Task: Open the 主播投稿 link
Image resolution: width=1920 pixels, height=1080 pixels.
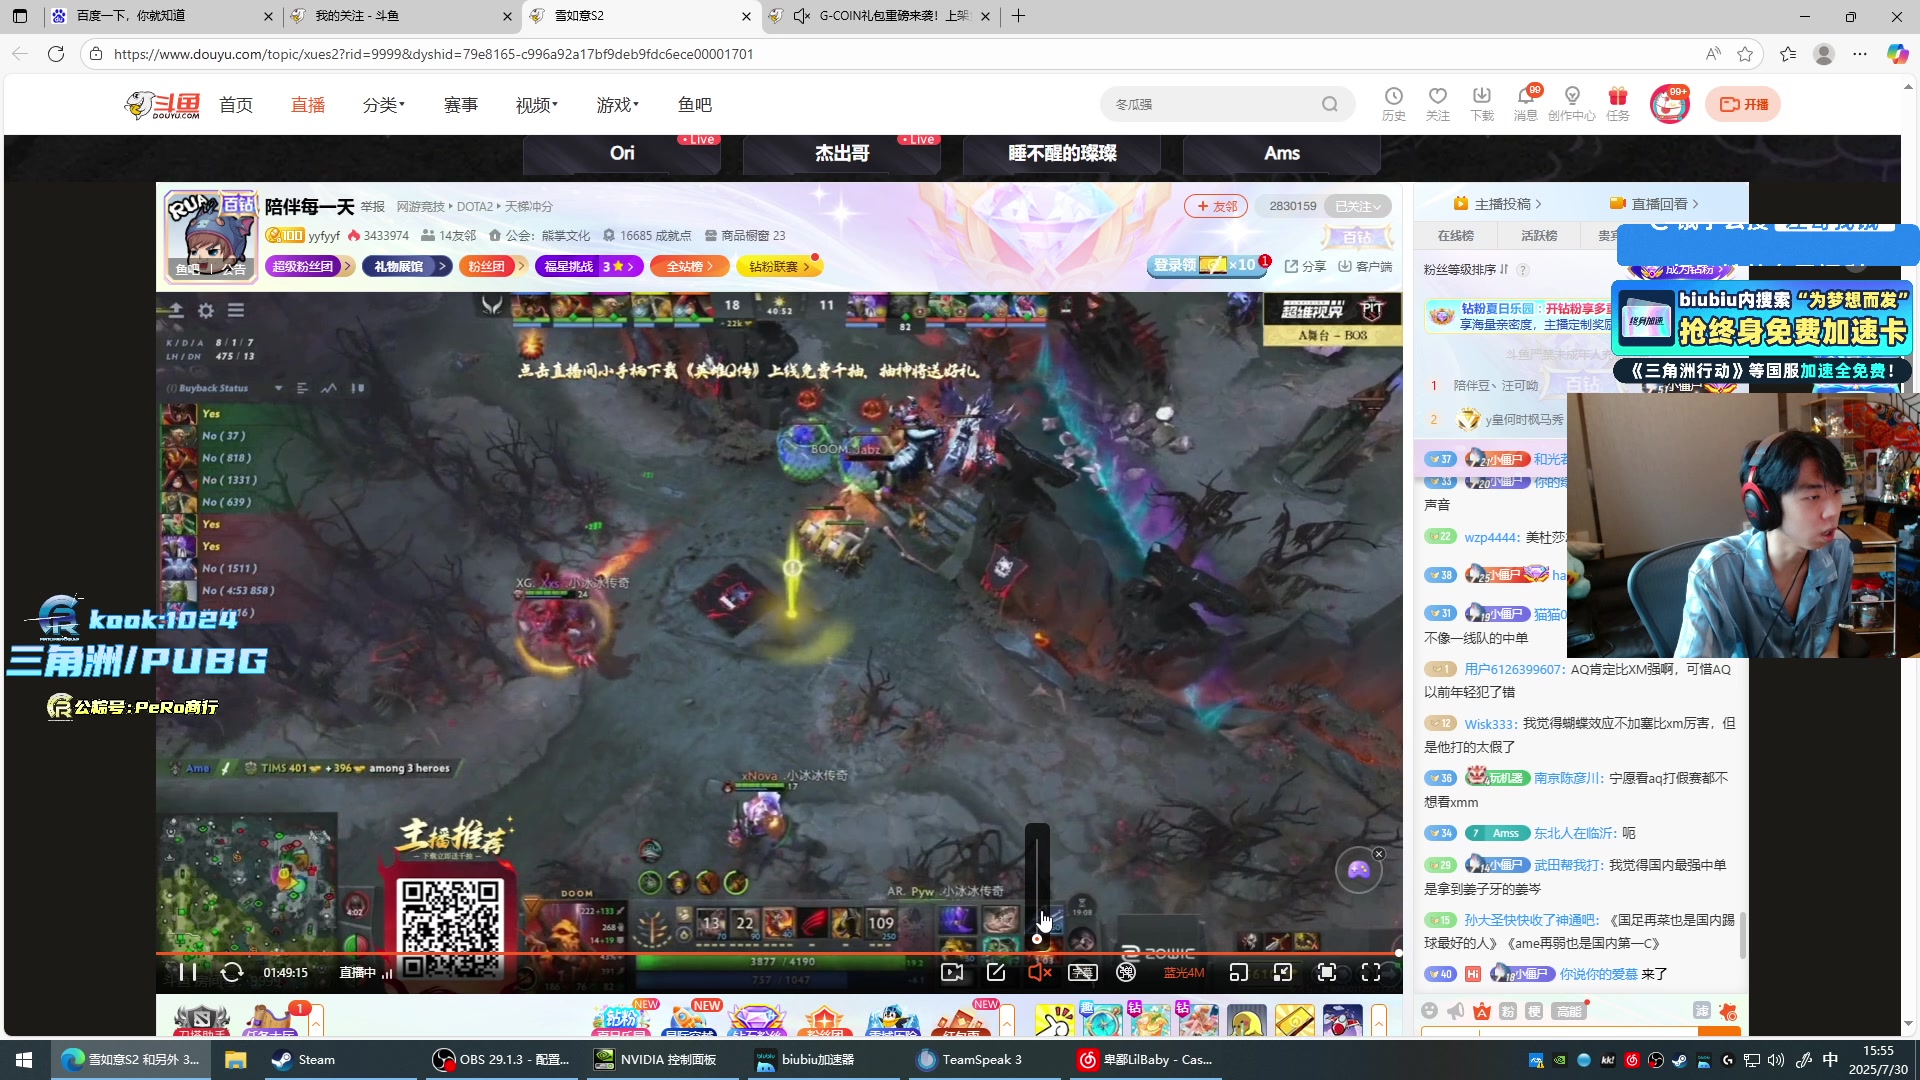Action: point(1497,204)
